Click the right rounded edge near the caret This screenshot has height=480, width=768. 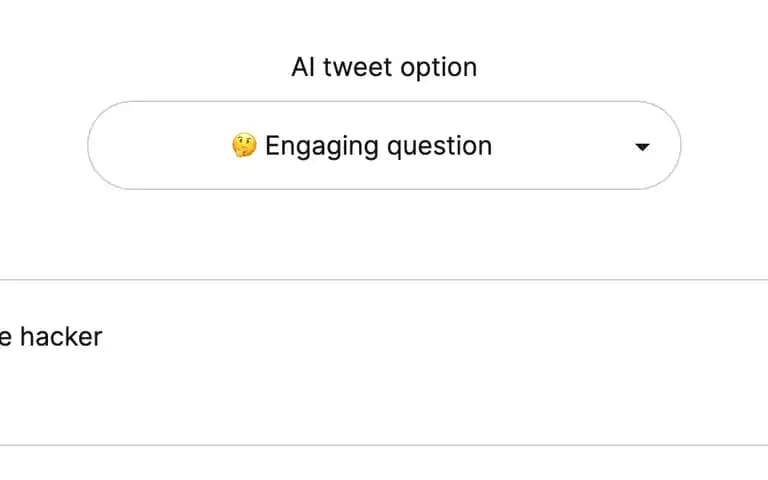pyautogui.click(x=666, y=145)
